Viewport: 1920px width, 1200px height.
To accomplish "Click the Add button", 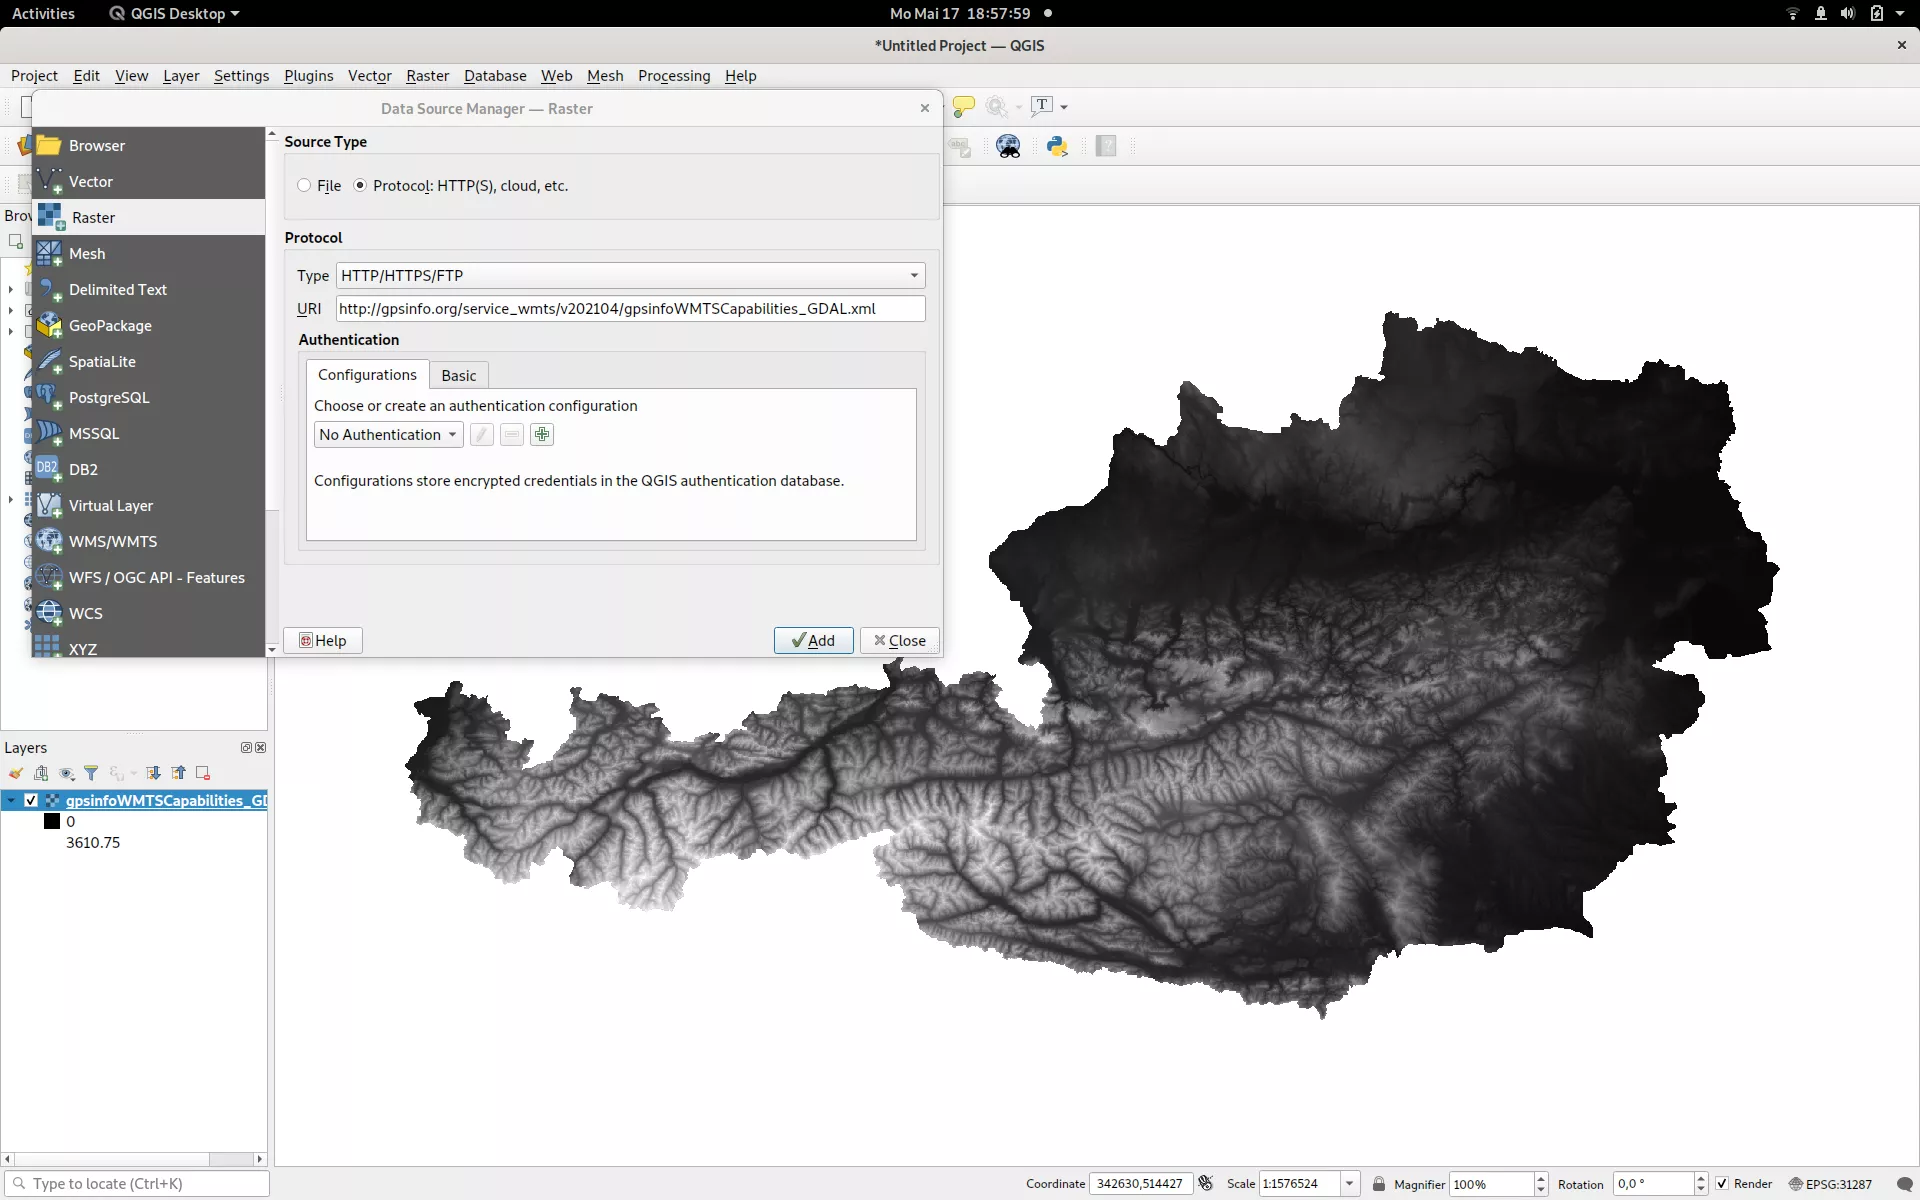I will tap(813, 641).
